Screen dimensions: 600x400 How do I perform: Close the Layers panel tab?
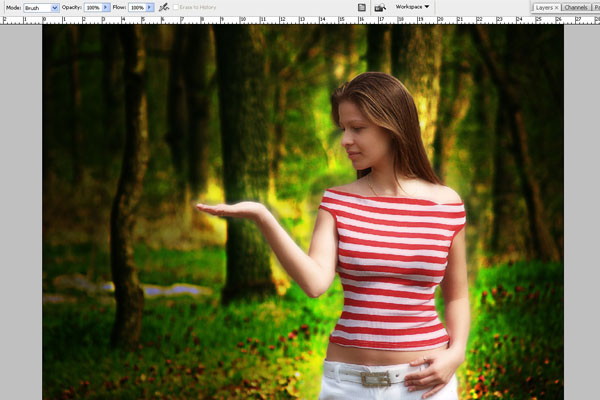point(556,7)
